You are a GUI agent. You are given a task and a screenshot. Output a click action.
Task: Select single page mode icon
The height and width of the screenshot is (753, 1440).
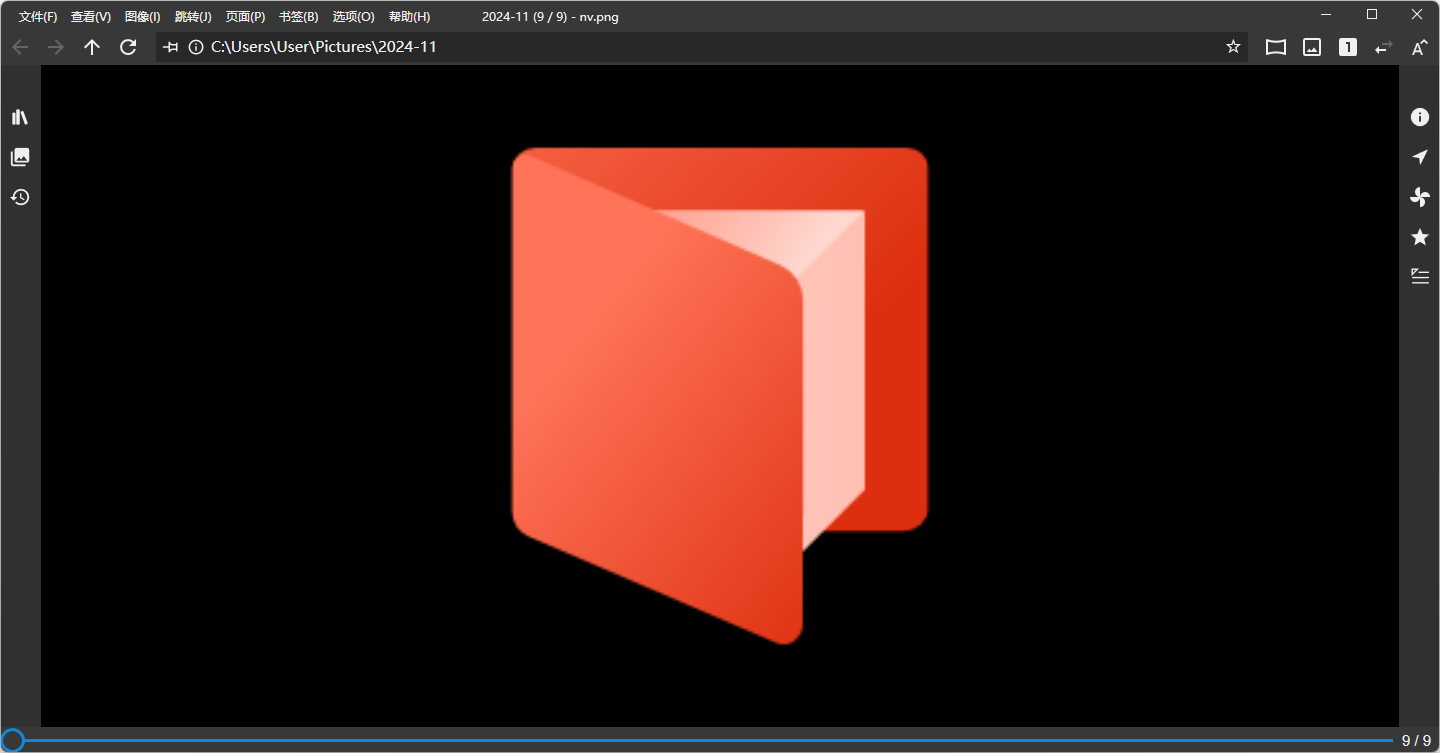[x=1348, y=47]
